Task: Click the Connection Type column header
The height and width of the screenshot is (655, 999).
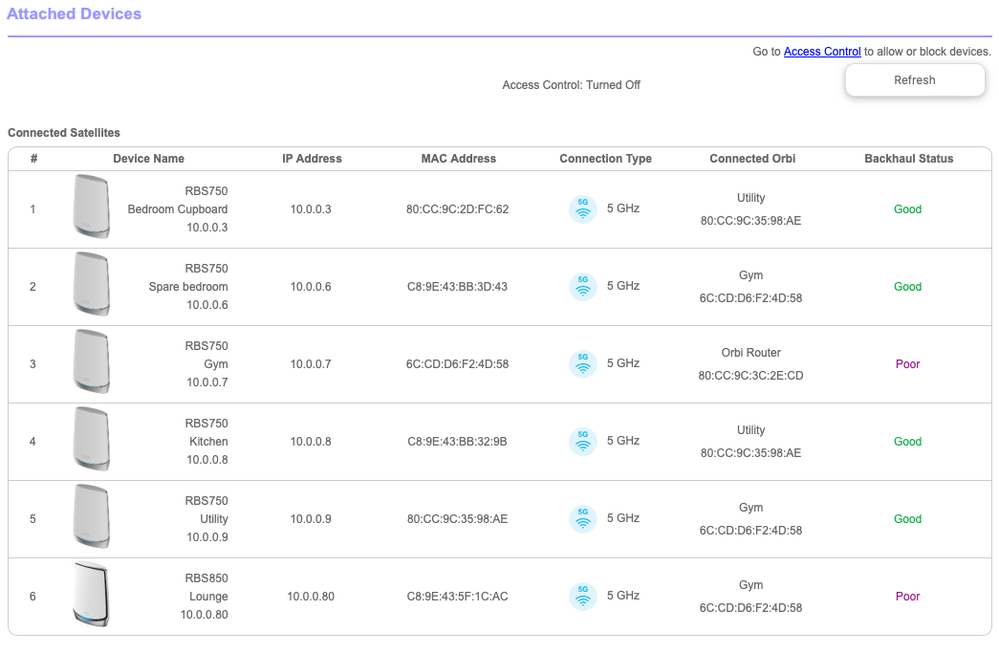Action: [x=605, y=159]
